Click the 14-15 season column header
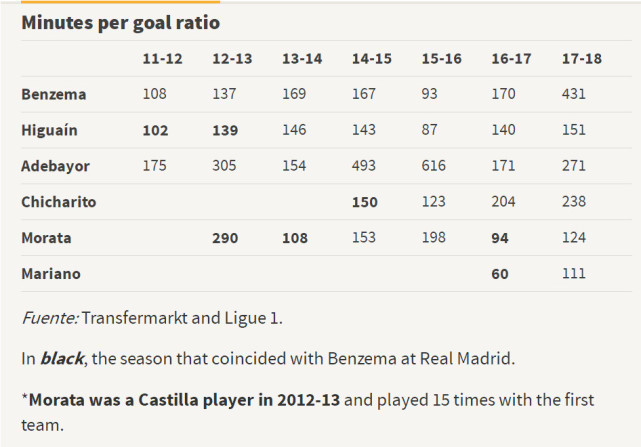This screenshot has width=641, height=447. click(x=371, y=59)
